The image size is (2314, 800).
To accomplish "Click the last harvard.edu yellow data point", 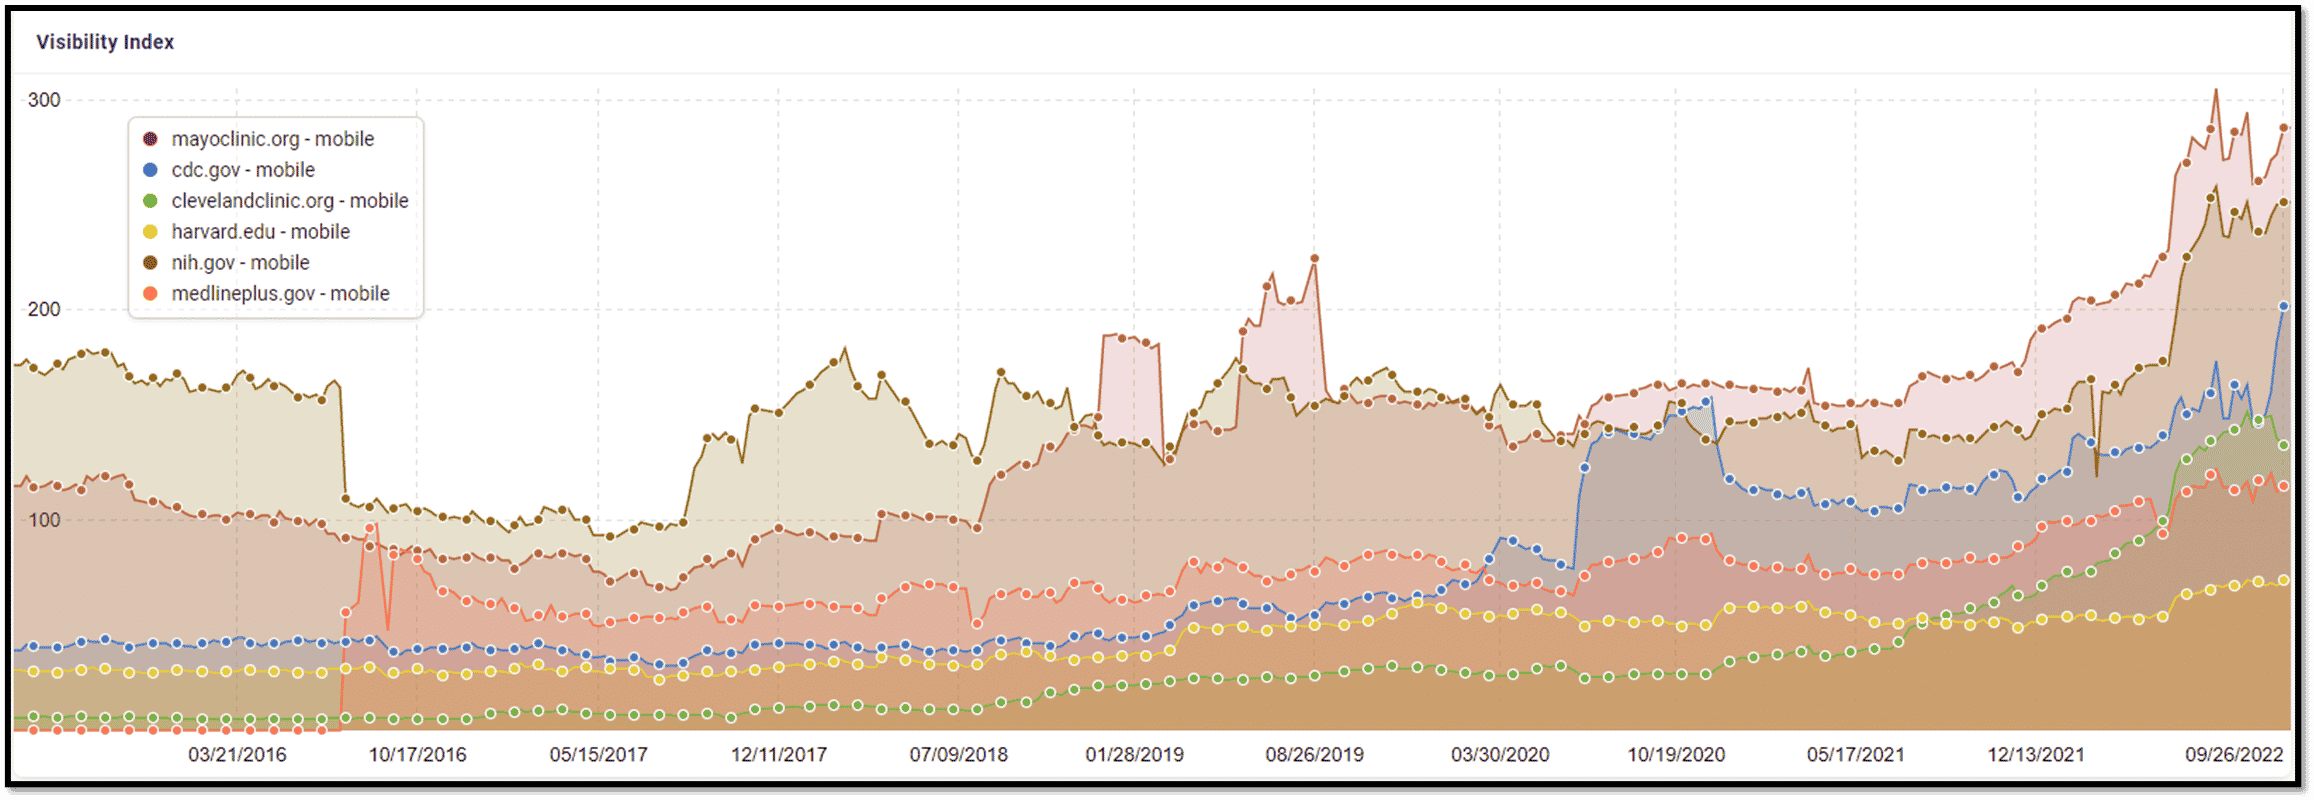I will point(2283,581).
